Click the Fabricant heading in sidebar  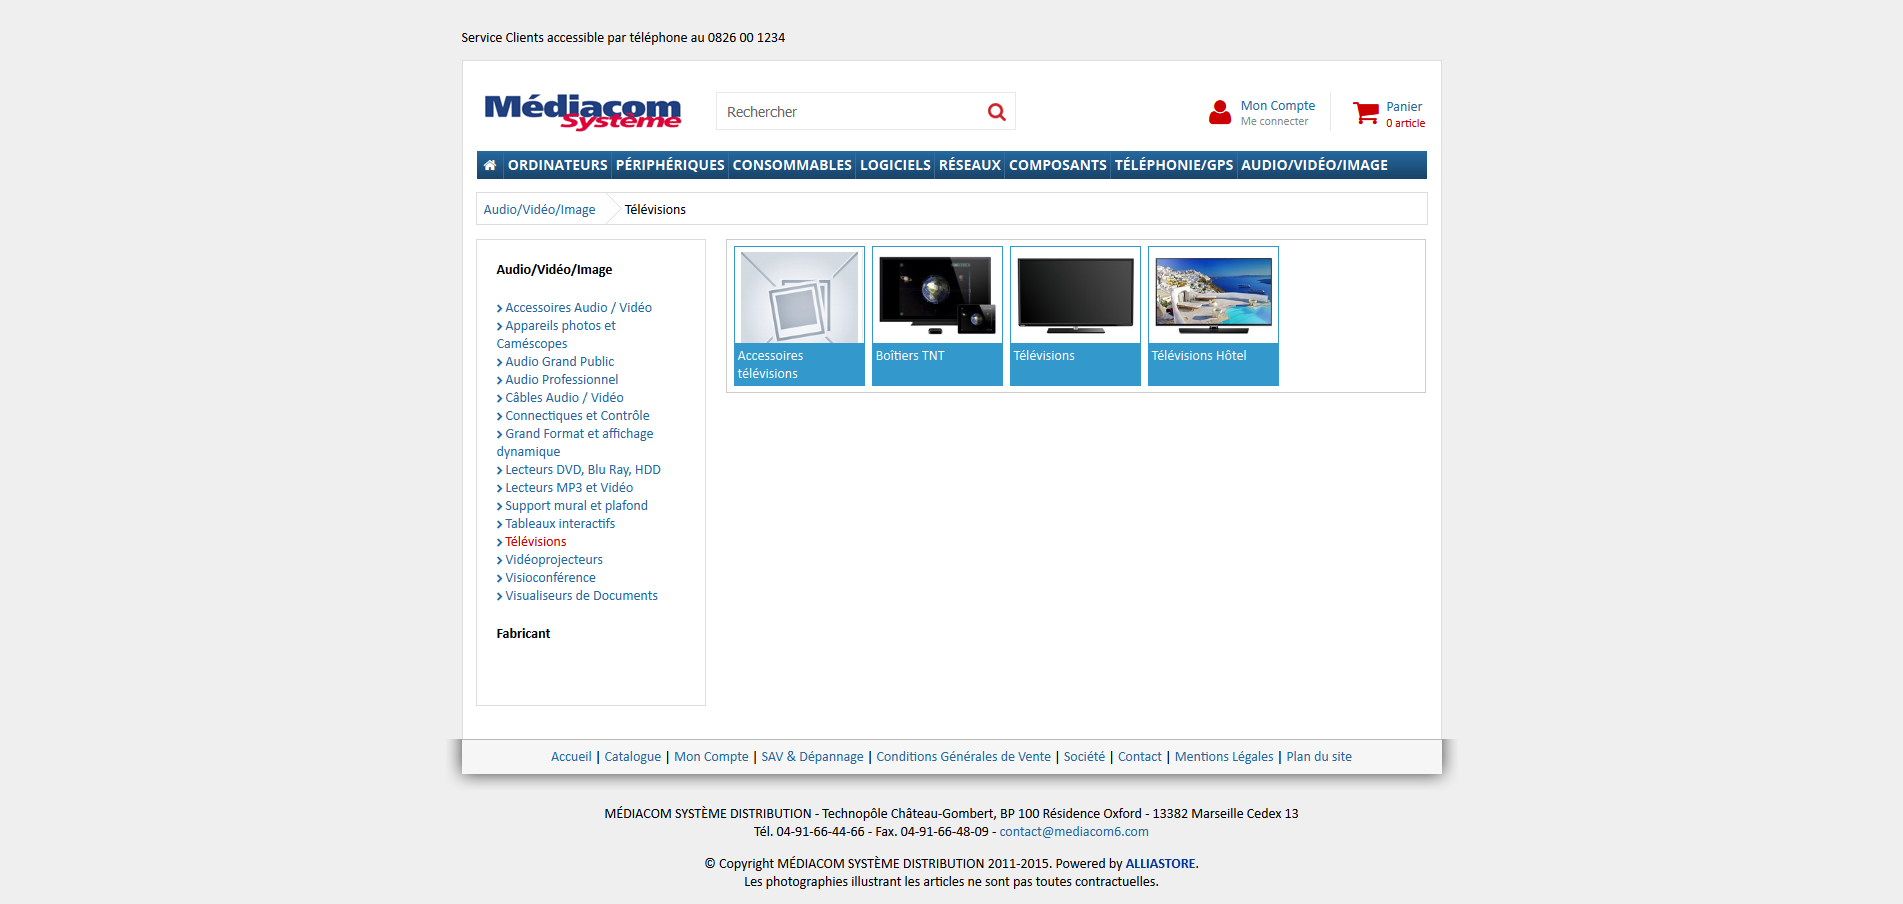[x=523, y=633]
